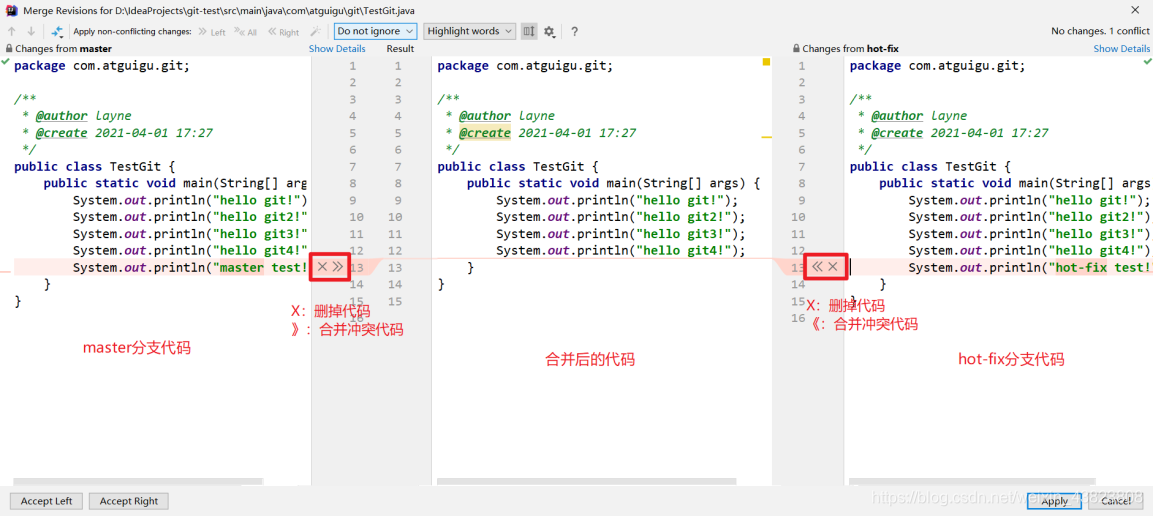Click 'hello git3!' line in hot-fix pane
Screen dimensions: 1153x516
tap(1029, 234)
